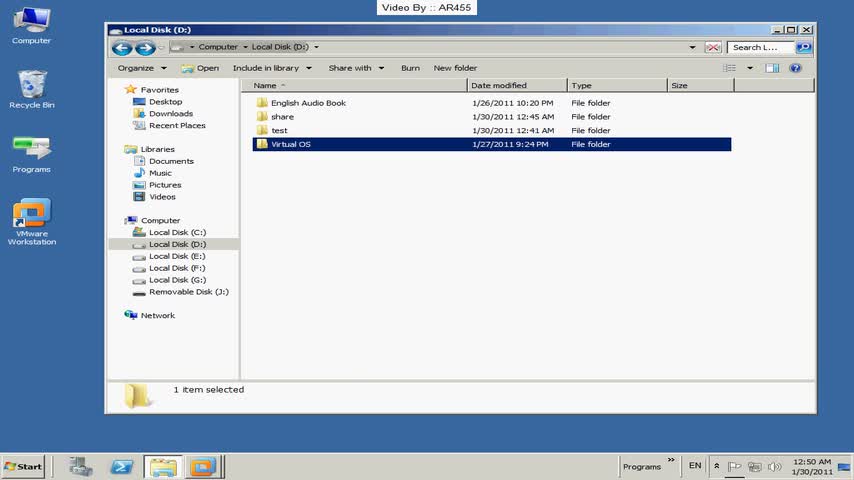Viewport: 854px width, 480px height.
Task: Click the Action Center flag icon
Action: click(734, 466)
